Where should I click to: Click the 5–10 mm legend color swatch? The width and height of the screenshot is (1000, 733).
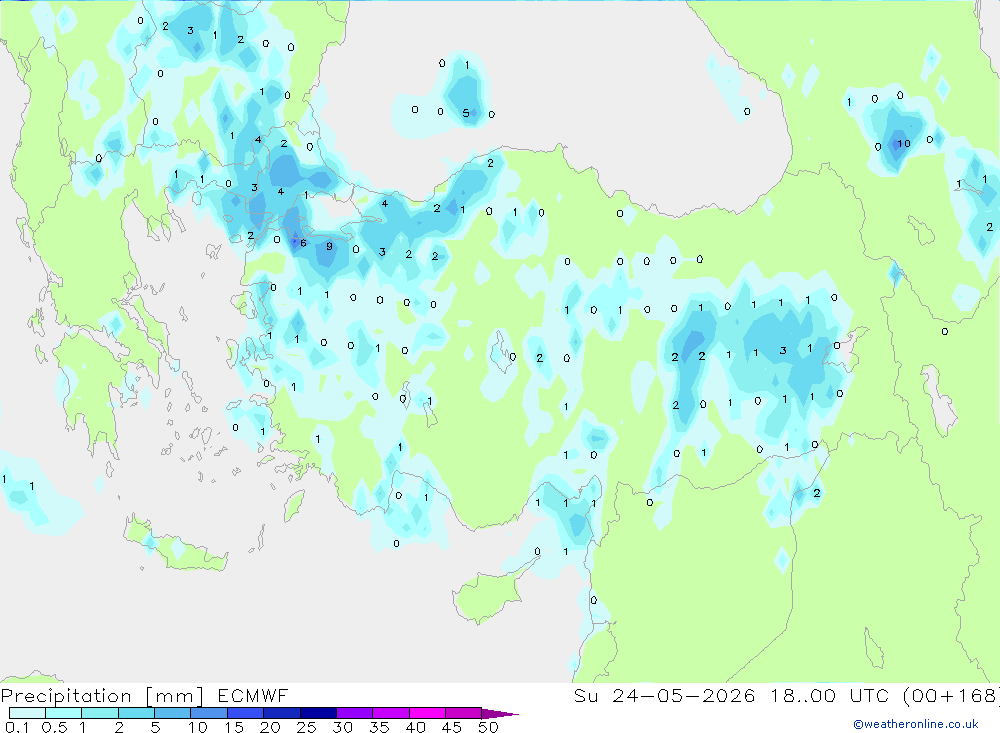(172, 713)
